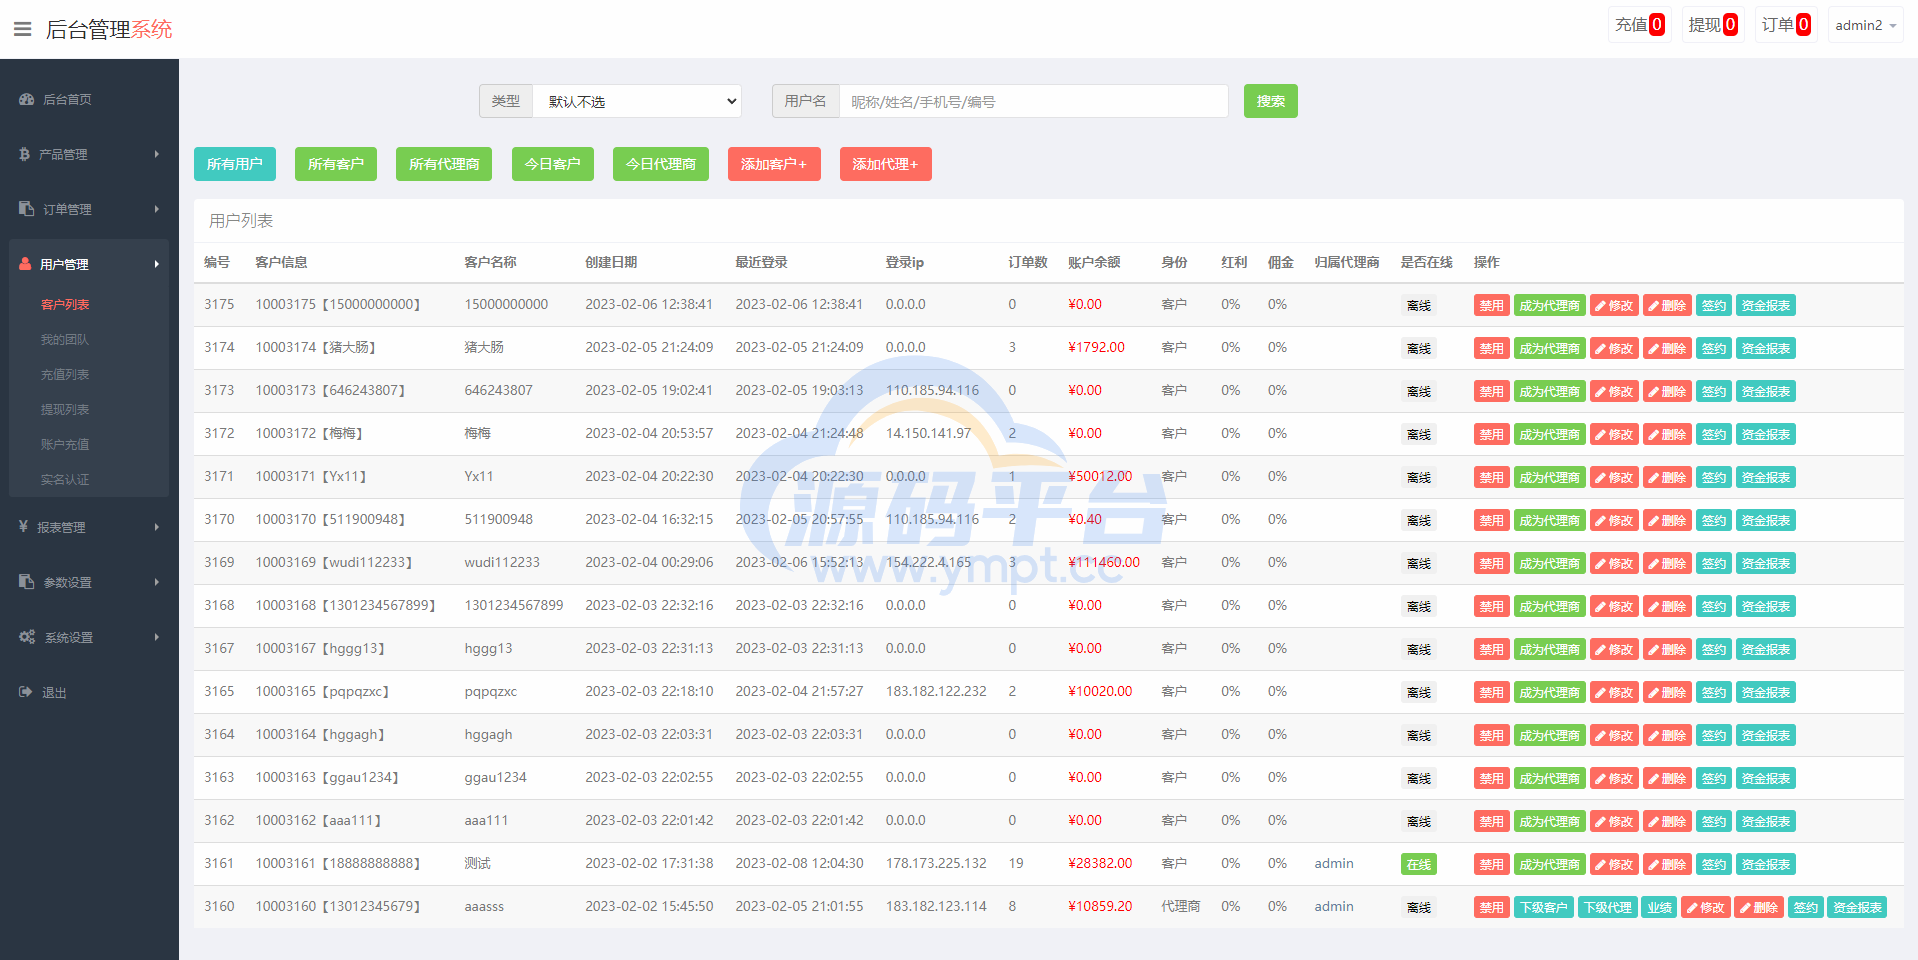Open 资金报表 for user 3170
Screen dimensions: 1918x960
tap(1766, 521)
